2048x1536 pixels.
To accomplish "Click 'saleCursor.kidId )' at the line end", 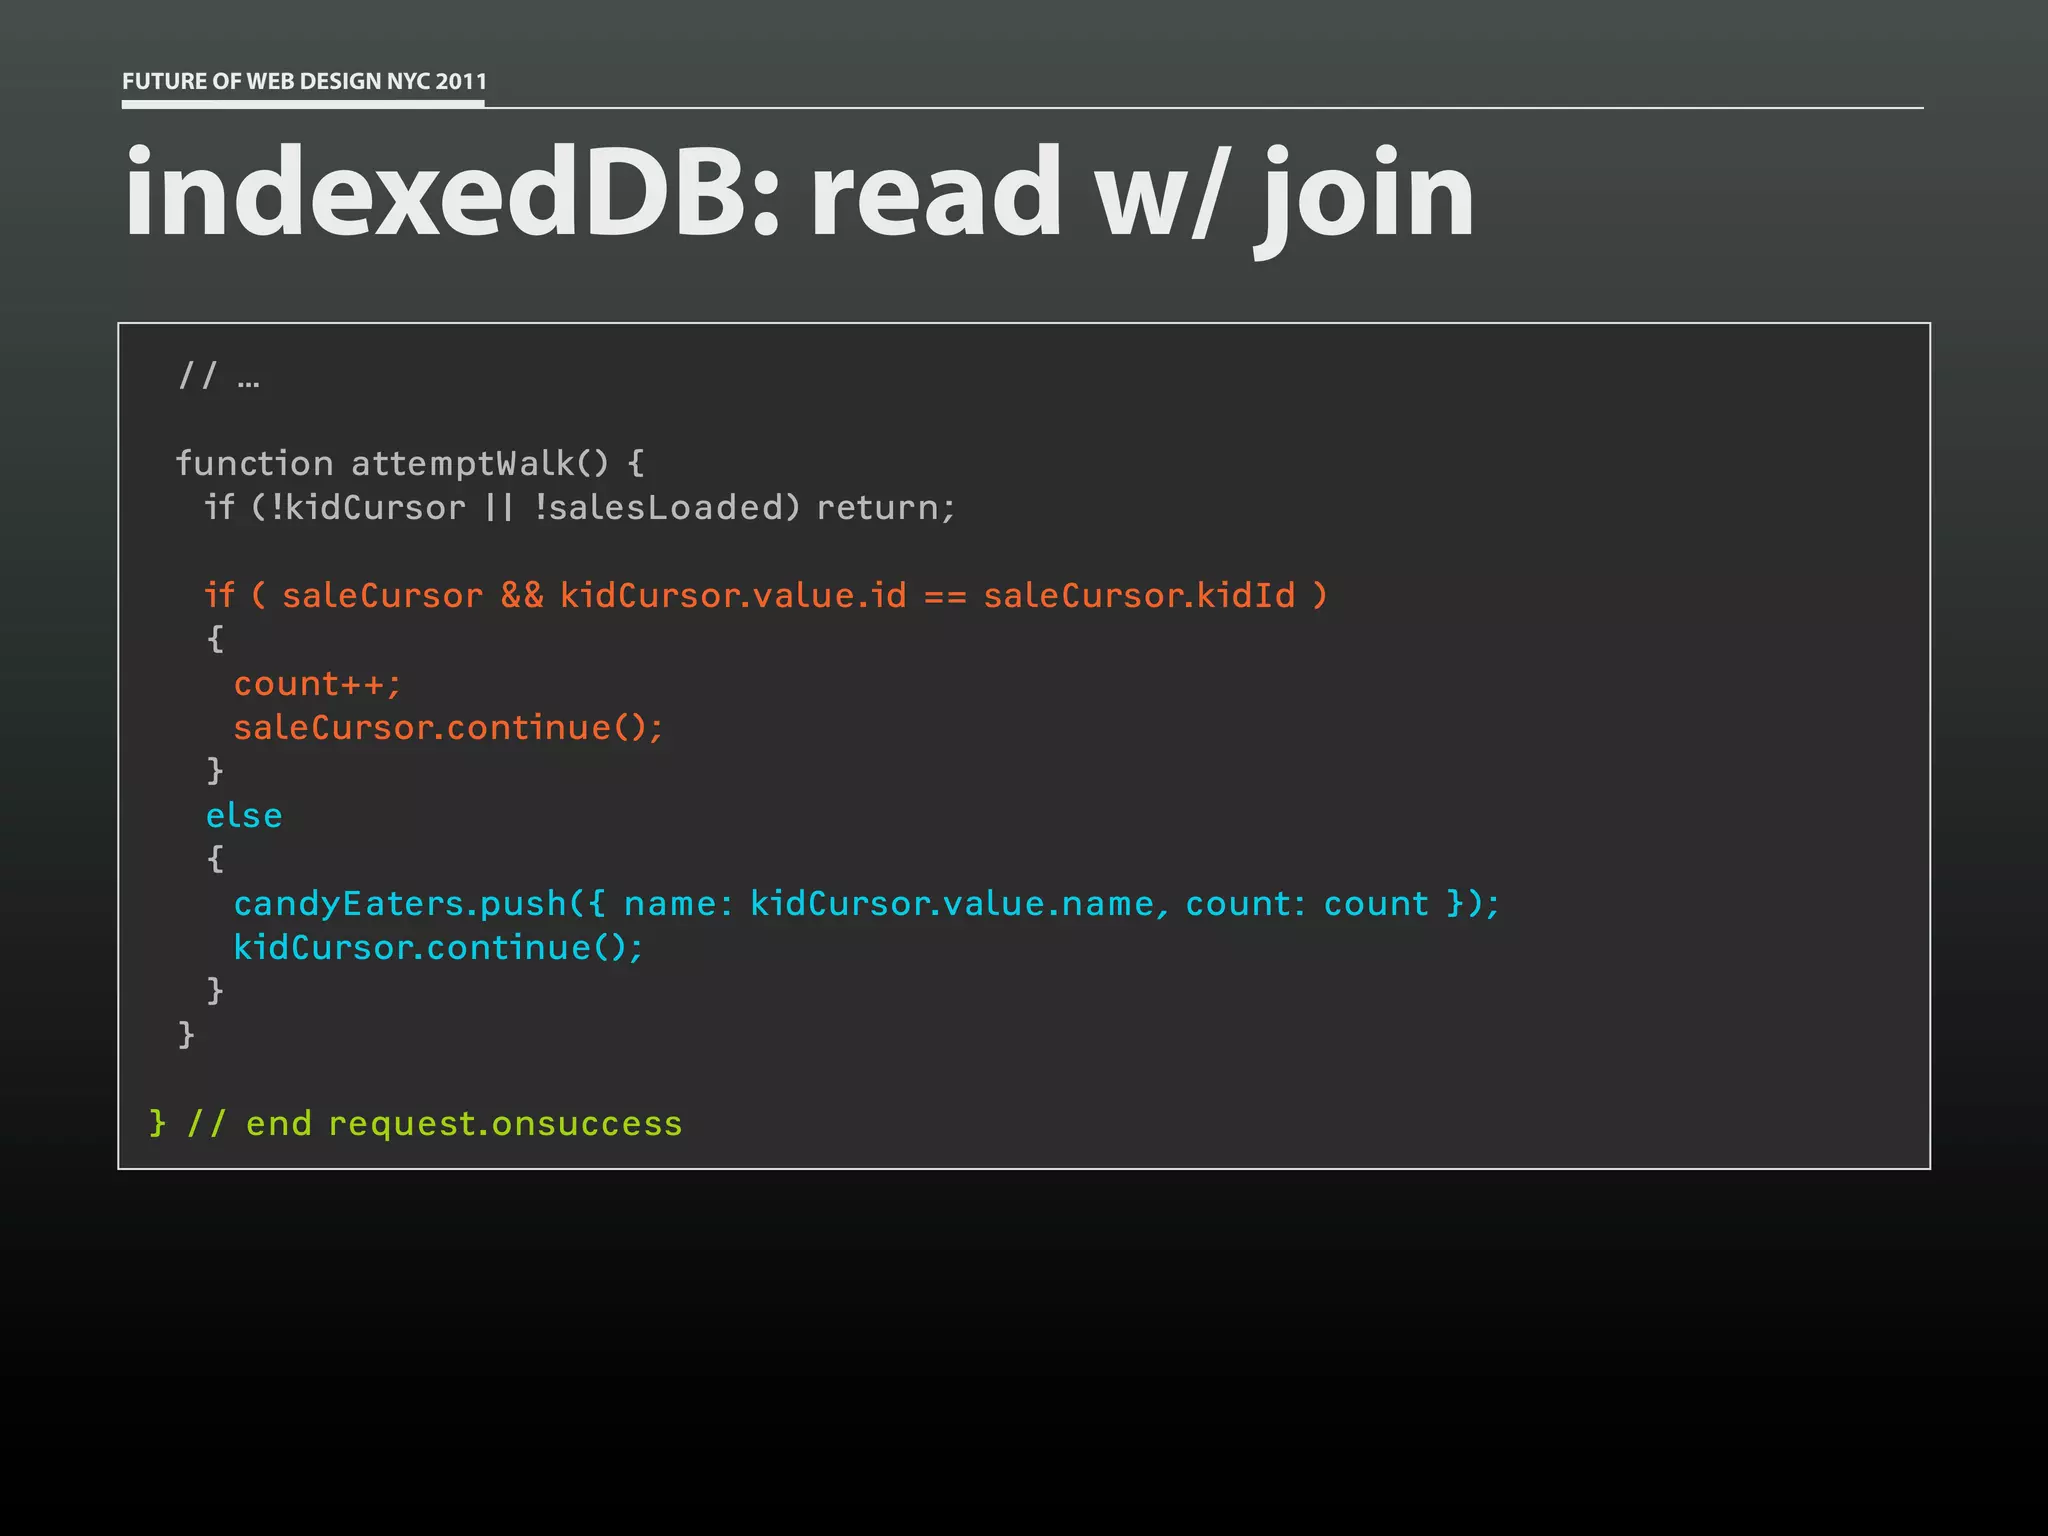I will 1155,596.
